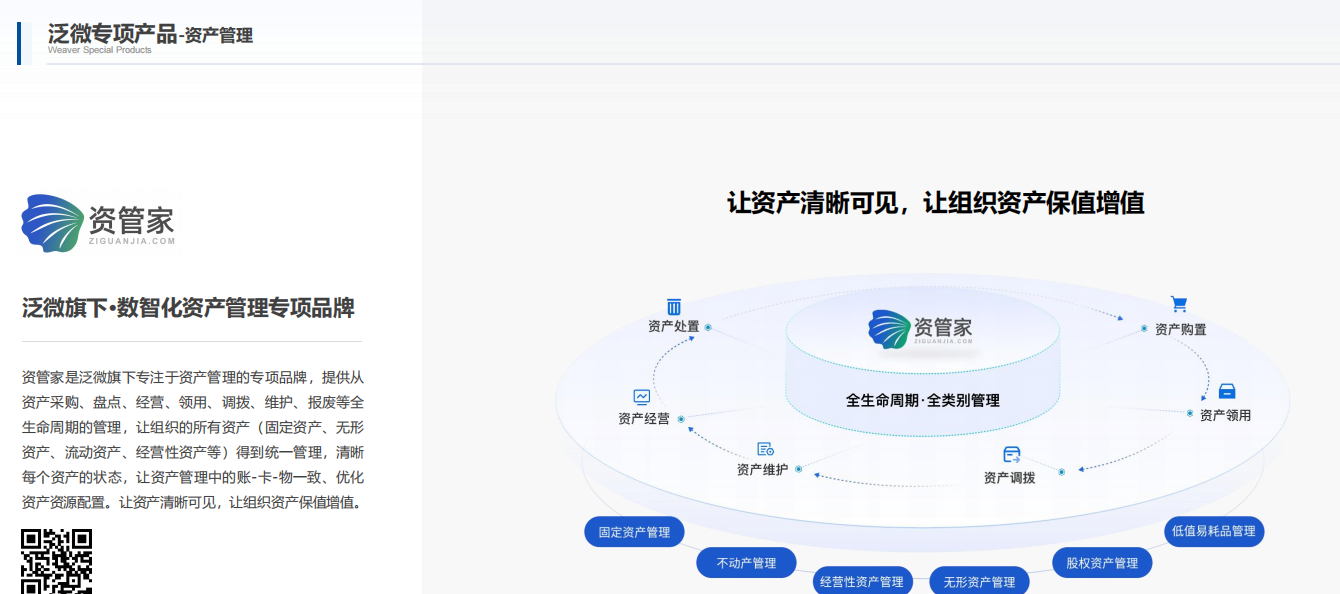
Task: Select the 股权资产管理 button
Action: pos(1100,562)
